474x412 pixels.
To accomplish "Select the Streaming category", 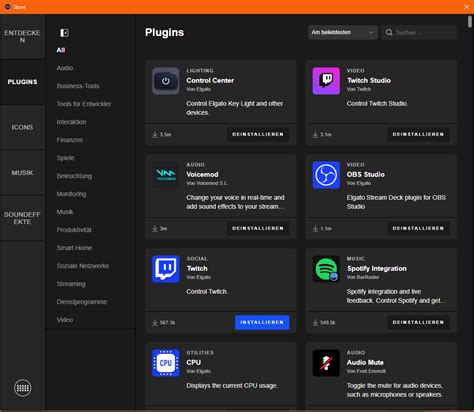I will pos(71,284).
